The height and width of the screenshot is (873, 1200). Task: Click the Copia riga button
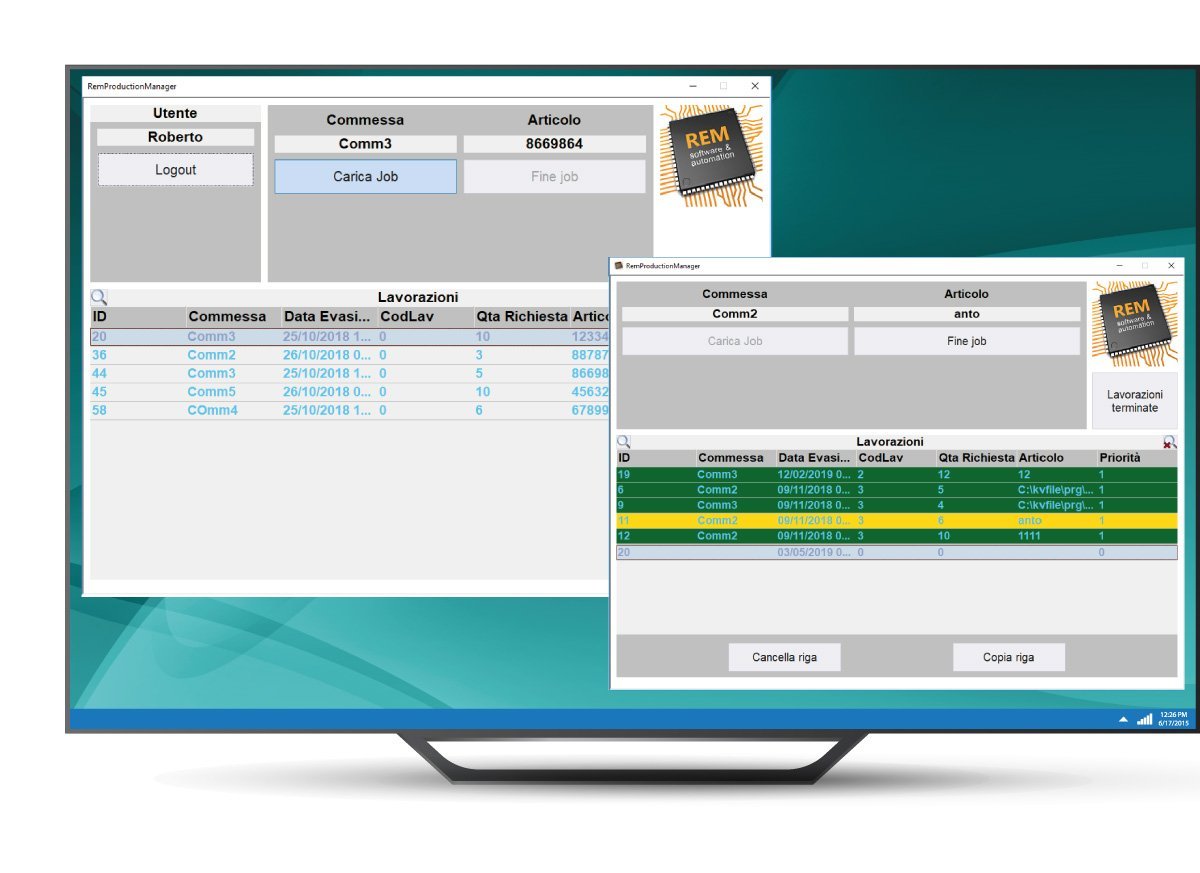click(1008, 657)
